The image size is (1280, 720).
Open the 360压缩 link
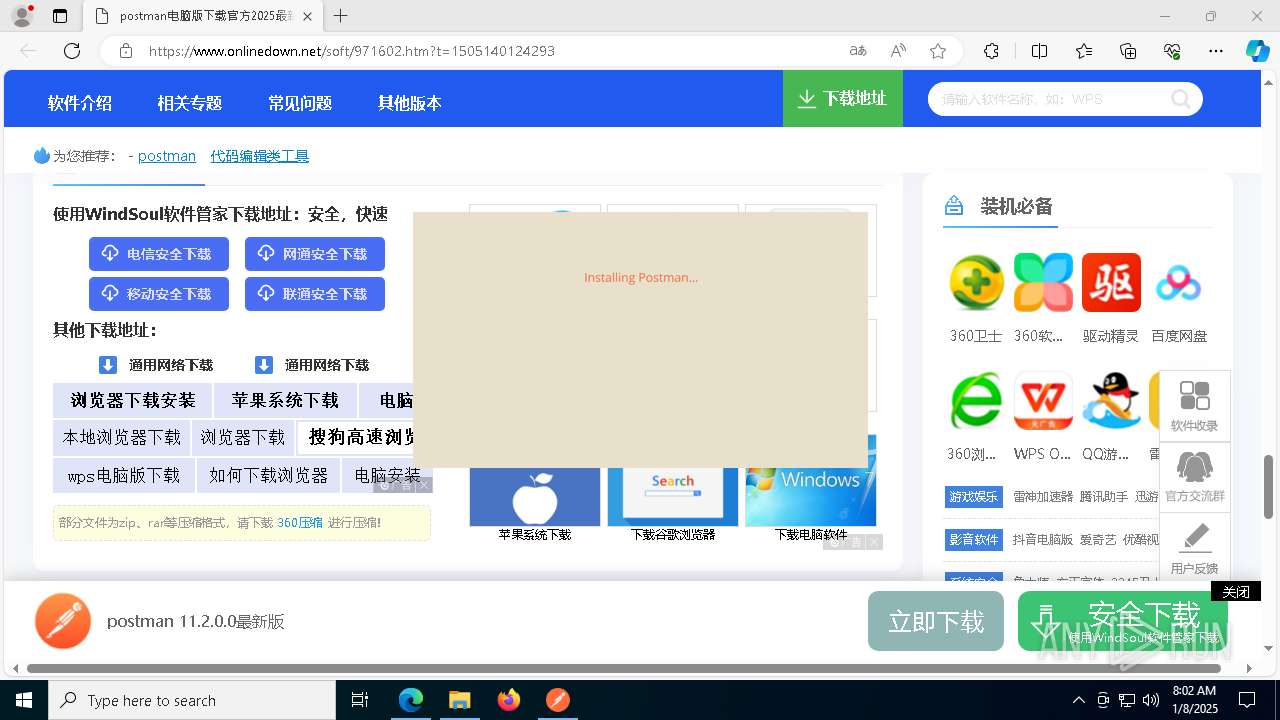point(300,523)
